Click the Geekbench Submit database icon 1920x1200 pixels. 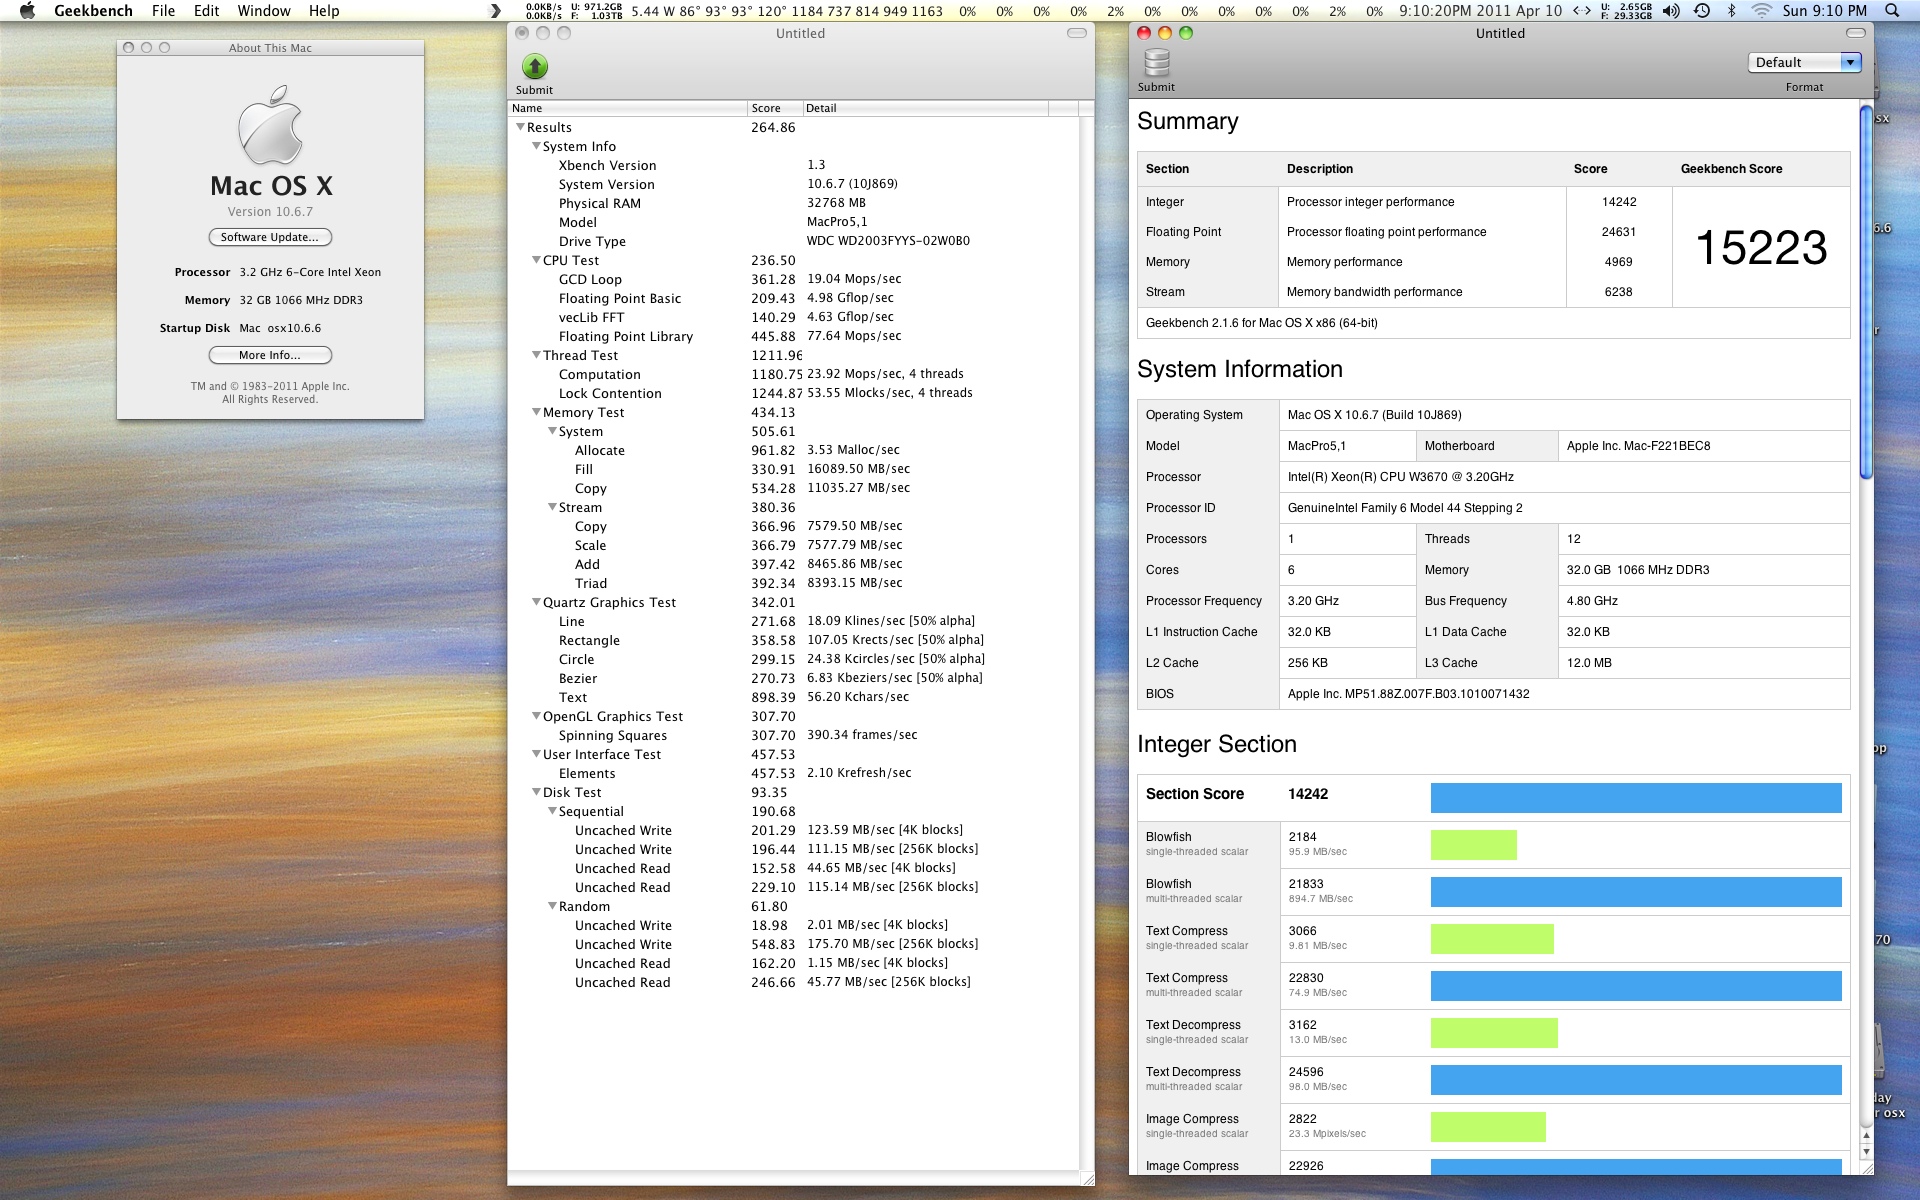[1157, 63]
